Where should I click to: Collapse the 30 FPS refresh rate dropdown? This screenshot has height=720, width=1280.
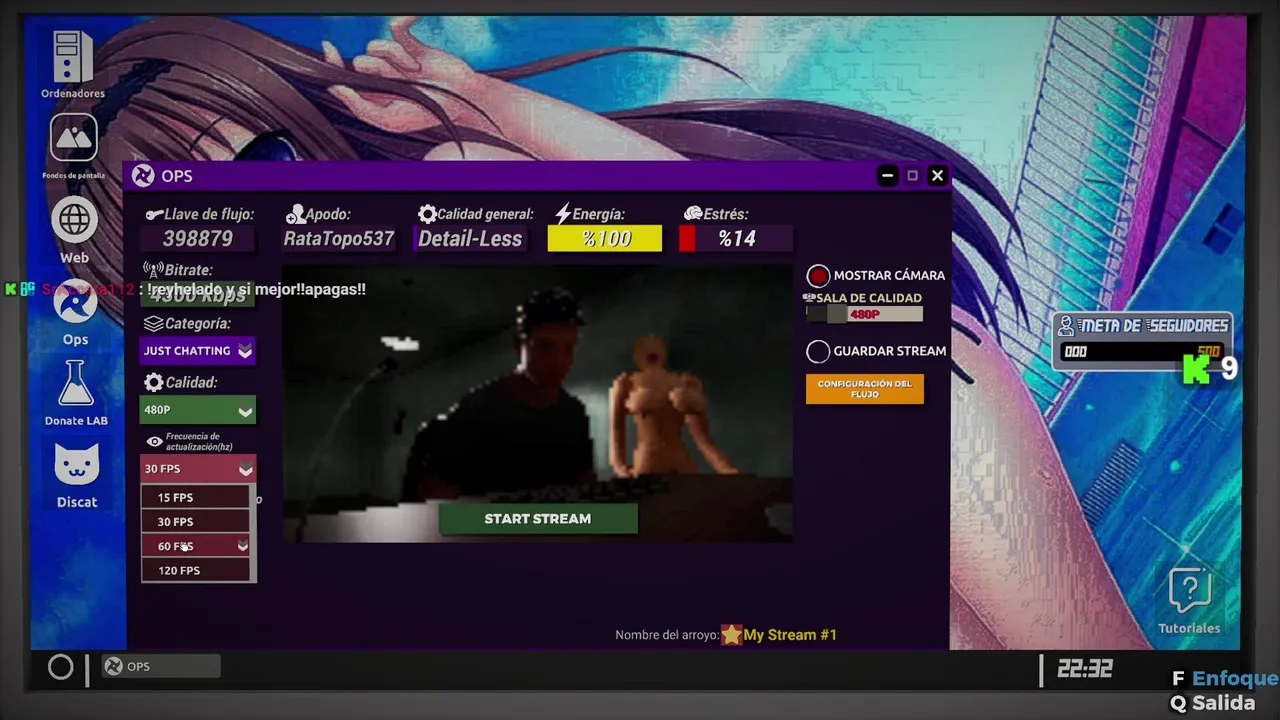click(x=197, y=469)
